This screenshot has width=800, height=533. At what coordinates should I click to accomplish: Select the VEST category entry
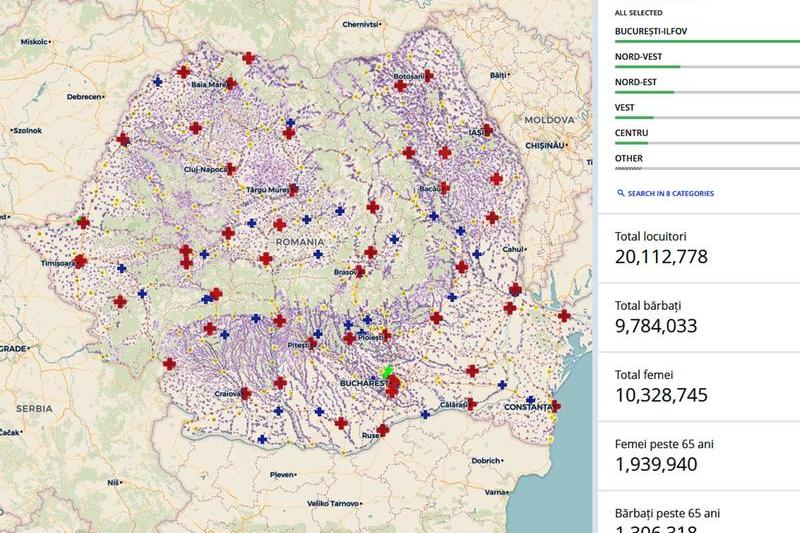624,107
